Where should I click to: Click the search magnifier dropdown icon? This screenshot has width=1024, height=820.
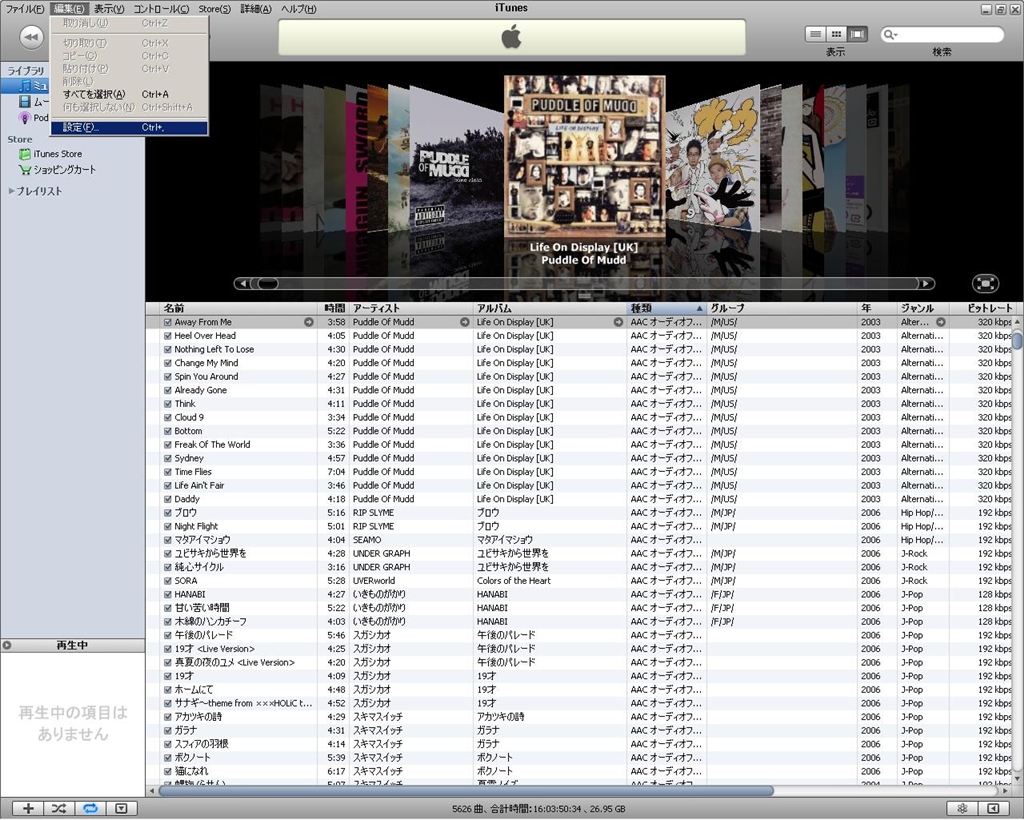890,35
